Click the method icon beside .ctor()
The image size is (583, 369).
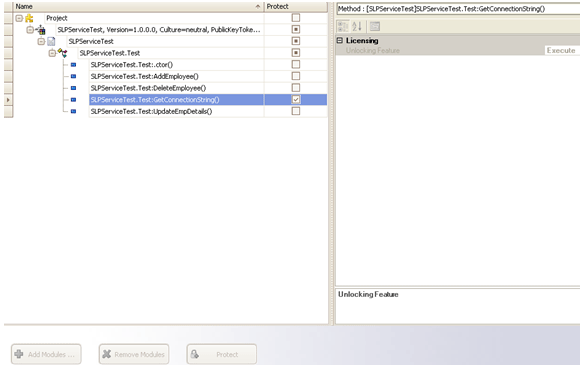pos(73,65)
